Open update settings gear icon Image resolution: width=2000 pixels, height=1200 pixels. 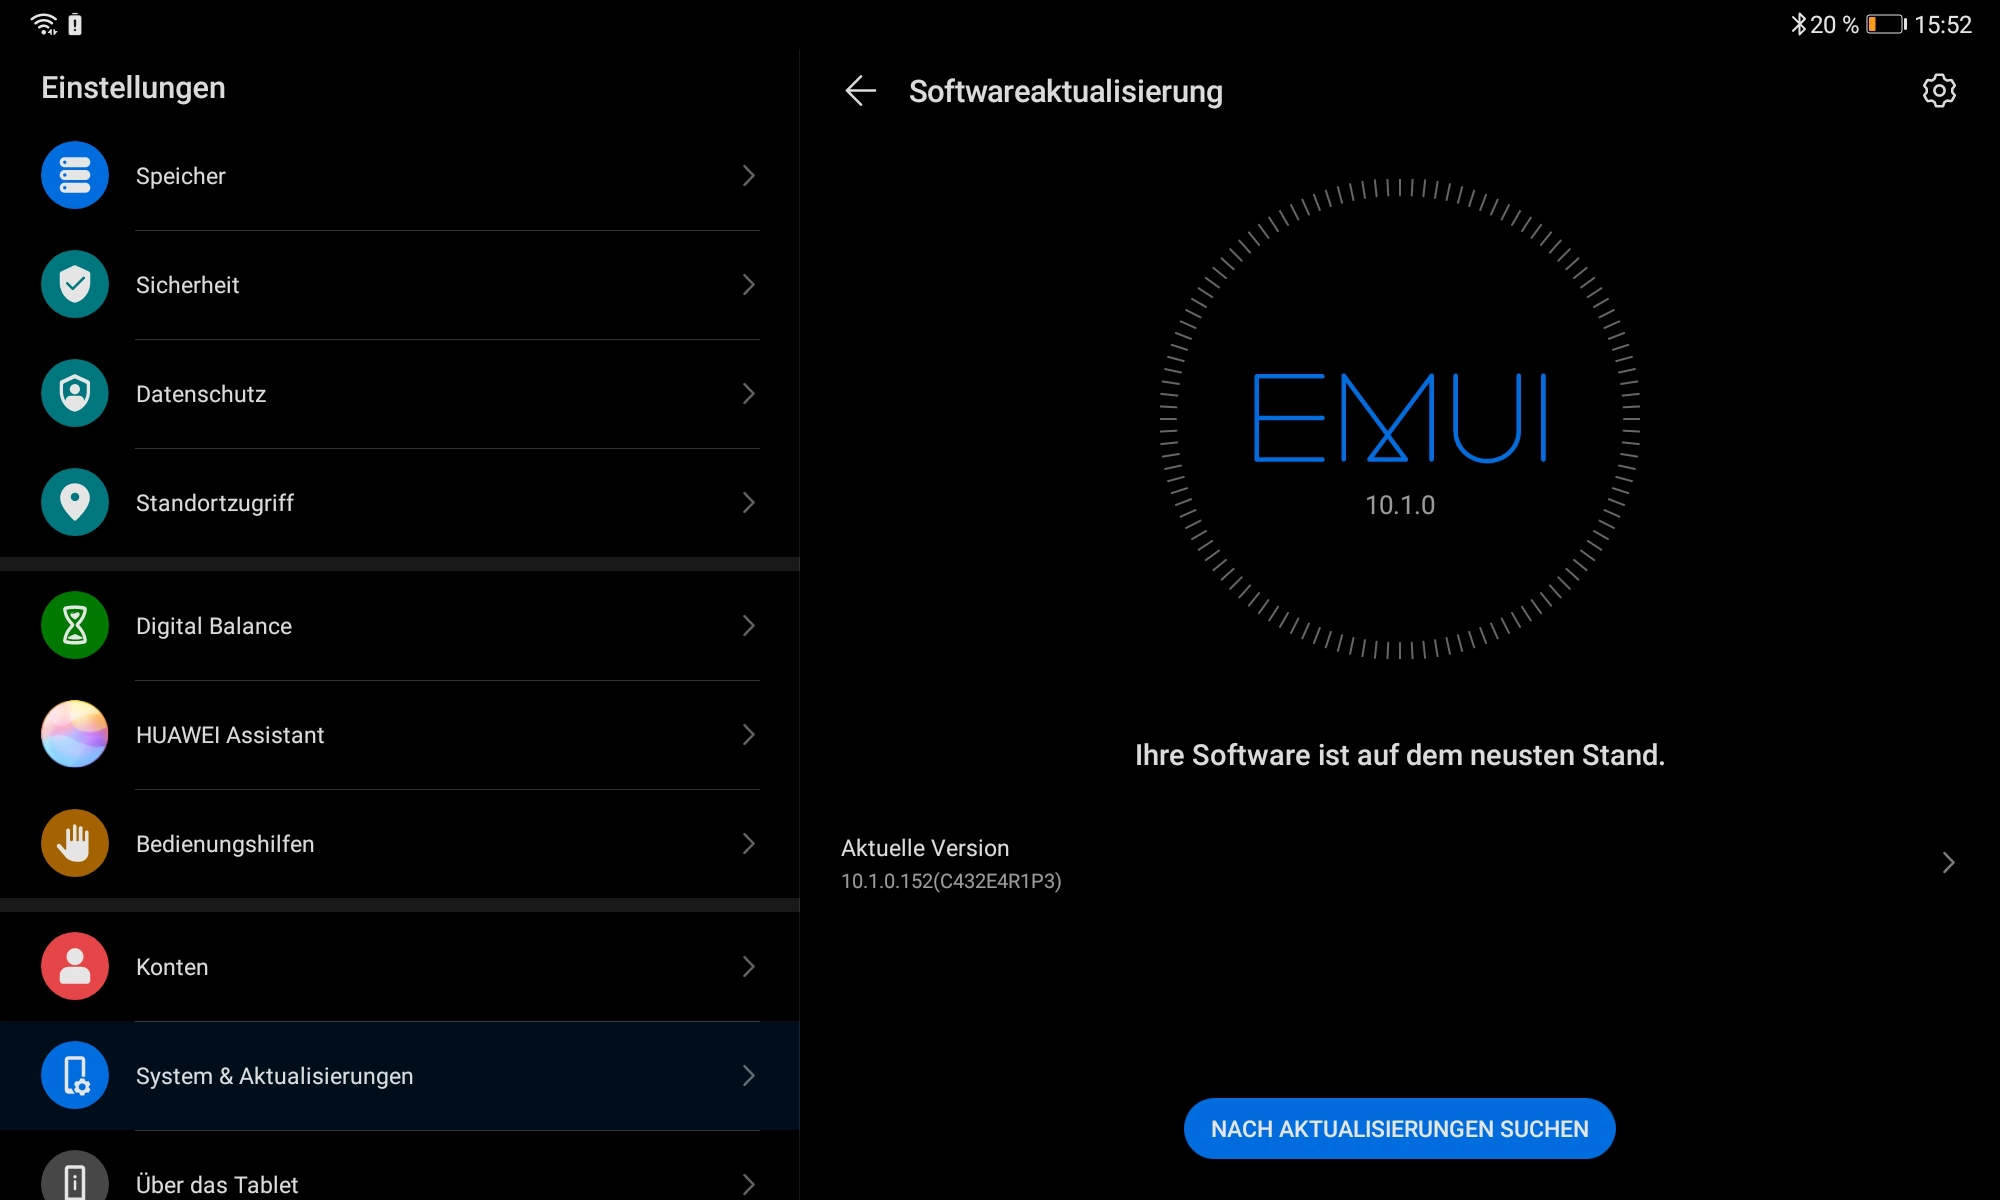[x=1939, y=91]
